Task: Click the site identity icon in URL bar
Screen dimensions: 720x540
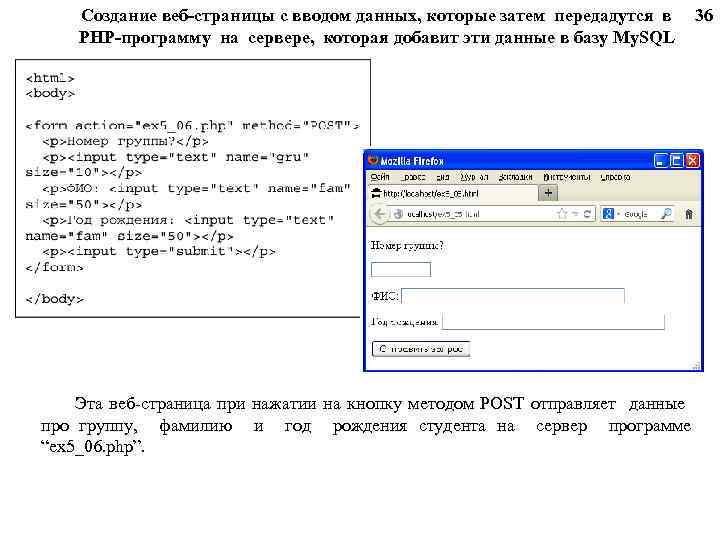Action: point(398,214)
